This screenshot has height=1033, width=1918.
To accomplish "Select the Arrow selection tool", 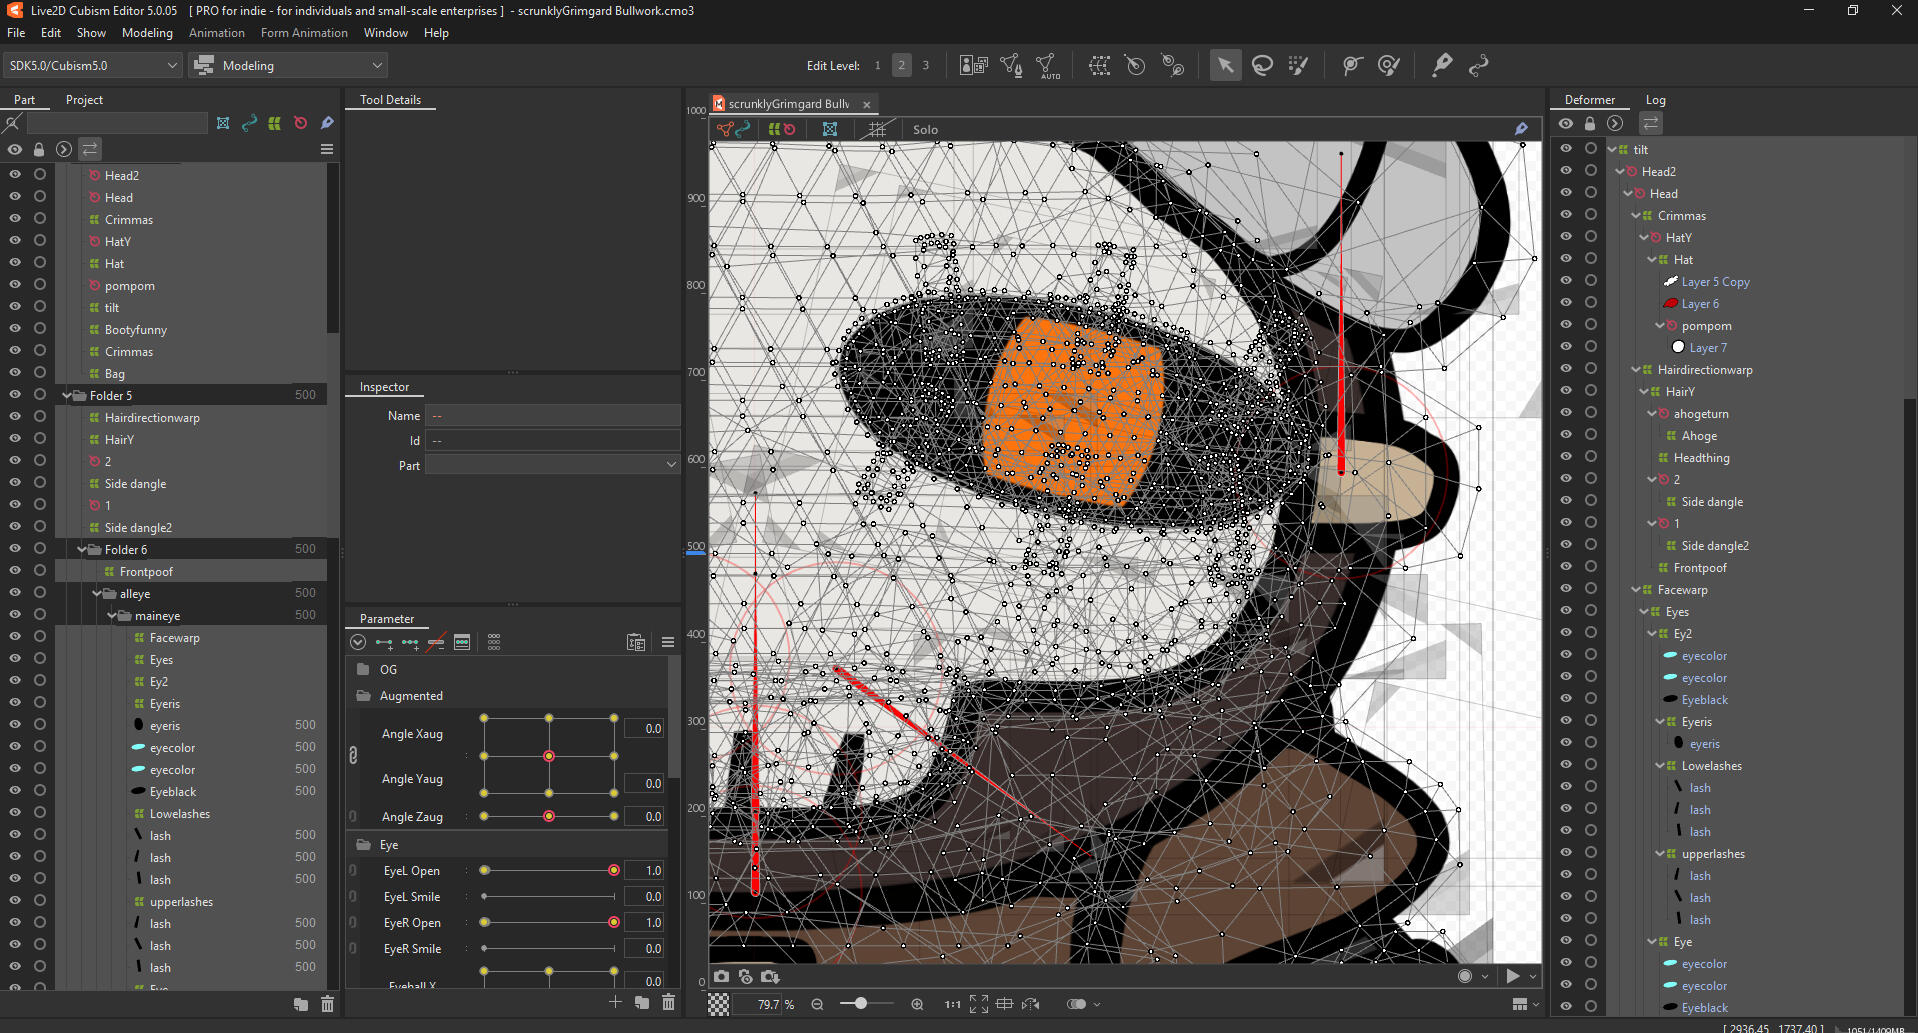I will [x=1224, y=66].
